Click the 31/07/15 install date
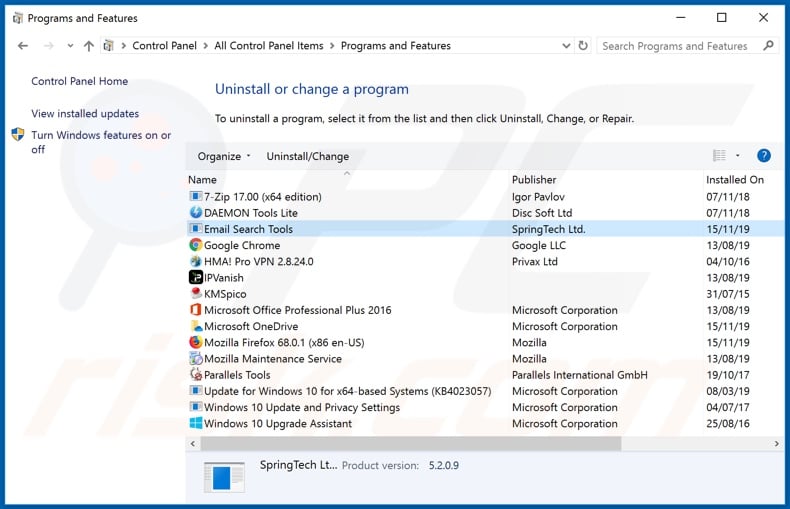Viewport: 790px width, 509px height. 728,294
